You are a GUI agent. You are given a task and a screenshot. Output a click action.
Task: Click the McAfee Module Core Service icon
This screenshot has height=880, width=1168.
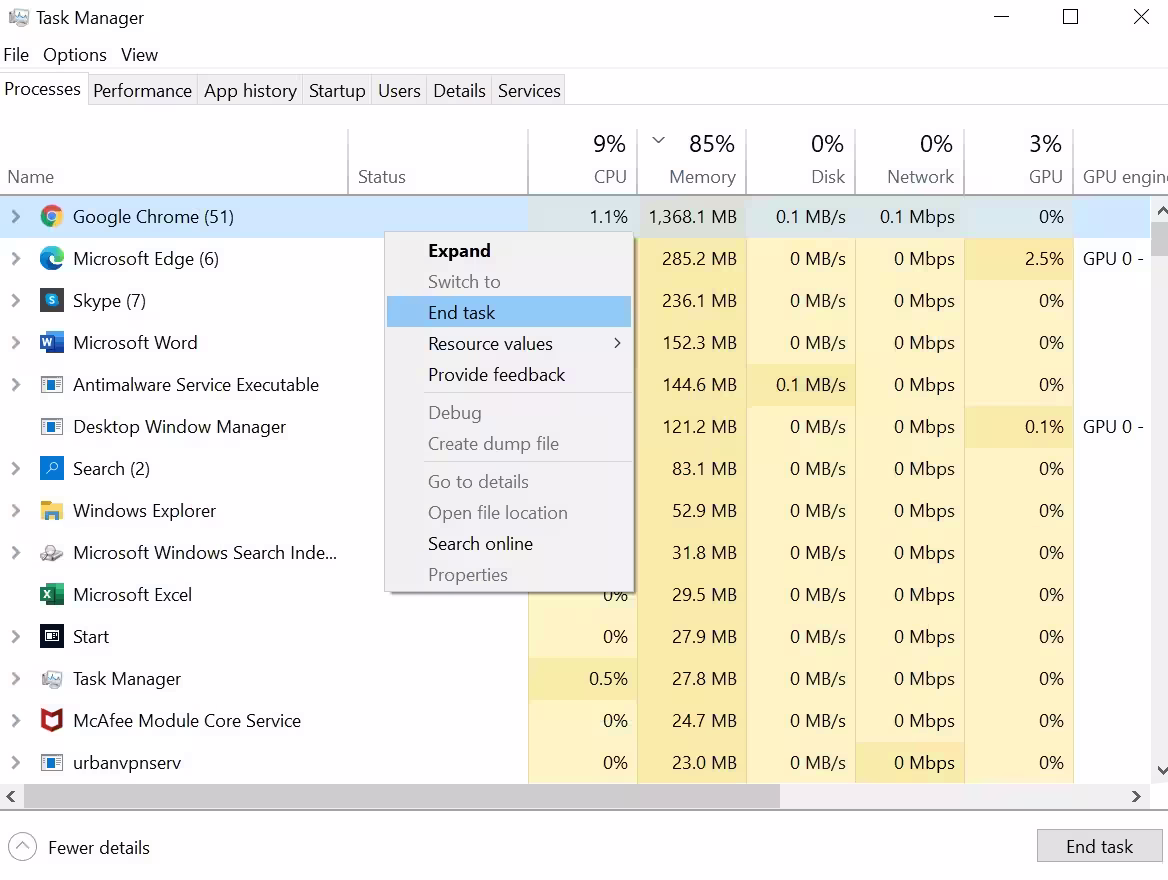tap(51, 721)
